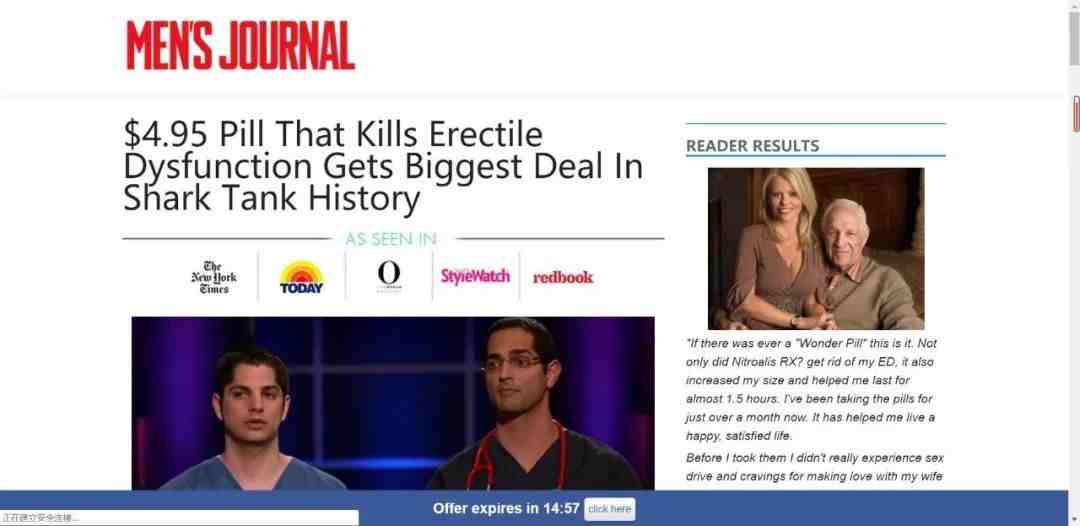The height and width of the screenshot is (526, 1080).
Task: Open the article headline about the $4.95 pill
Action: (x=383, y=166)
